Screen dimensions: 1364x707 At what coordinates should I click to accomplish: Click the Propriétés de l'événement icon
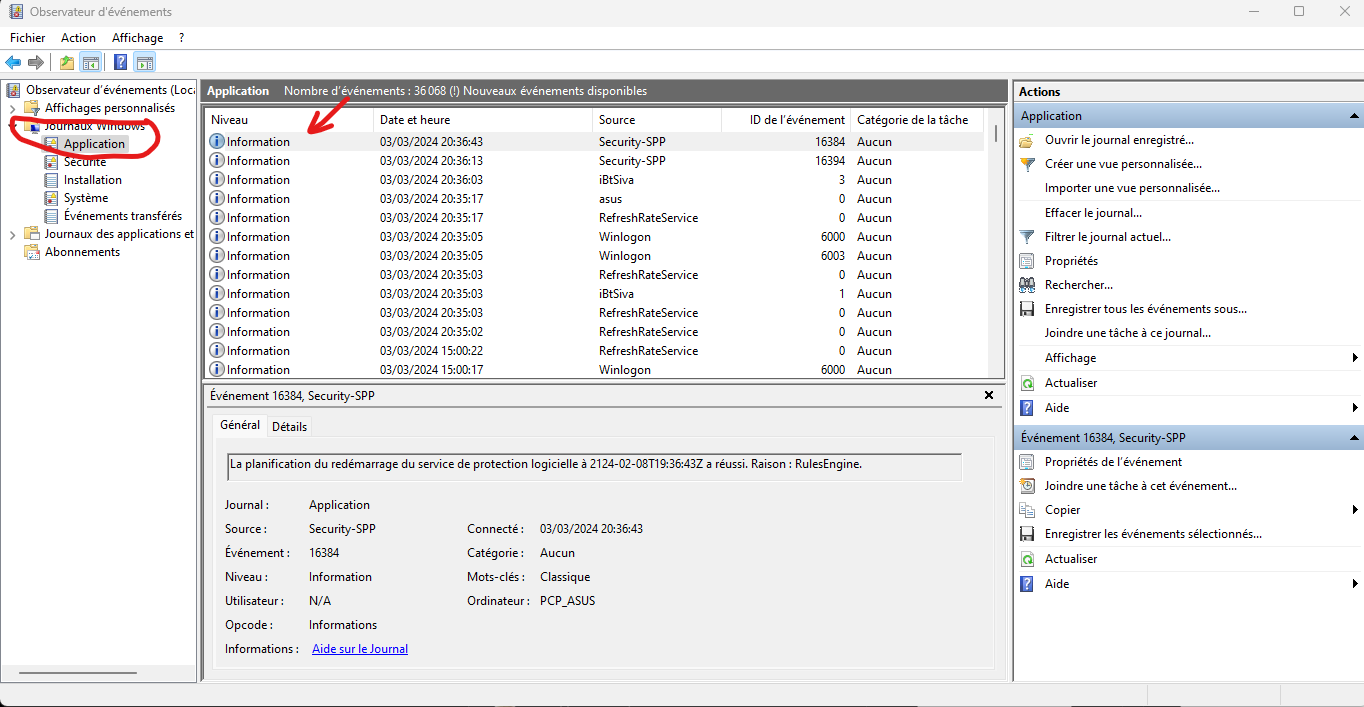1027,462
